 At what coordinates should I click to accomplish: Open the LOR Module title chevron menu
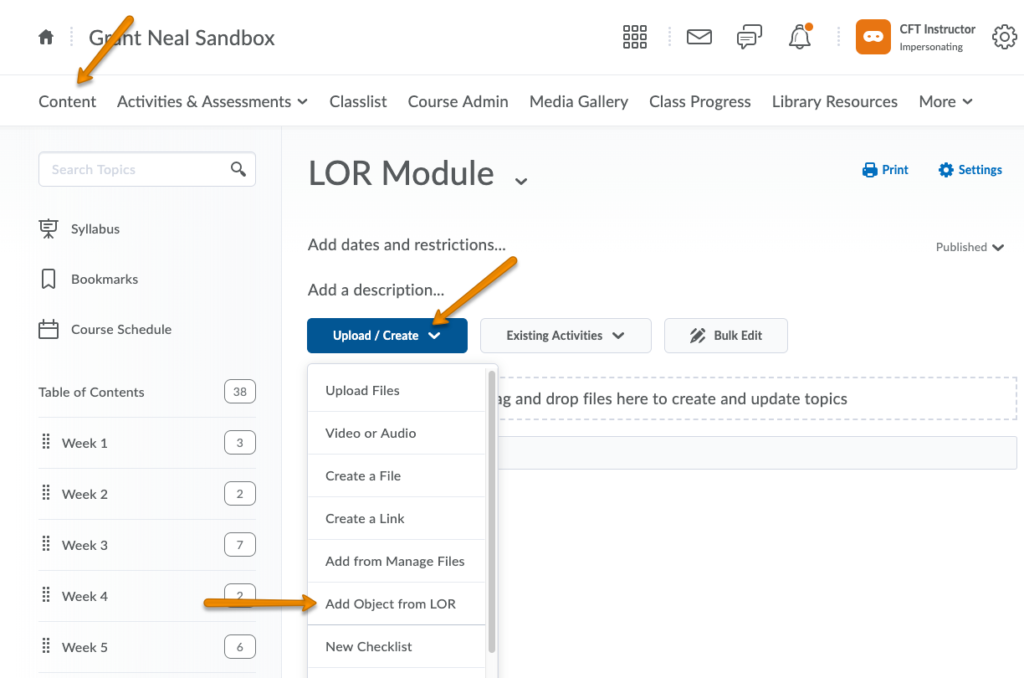(x=520, y=180)
